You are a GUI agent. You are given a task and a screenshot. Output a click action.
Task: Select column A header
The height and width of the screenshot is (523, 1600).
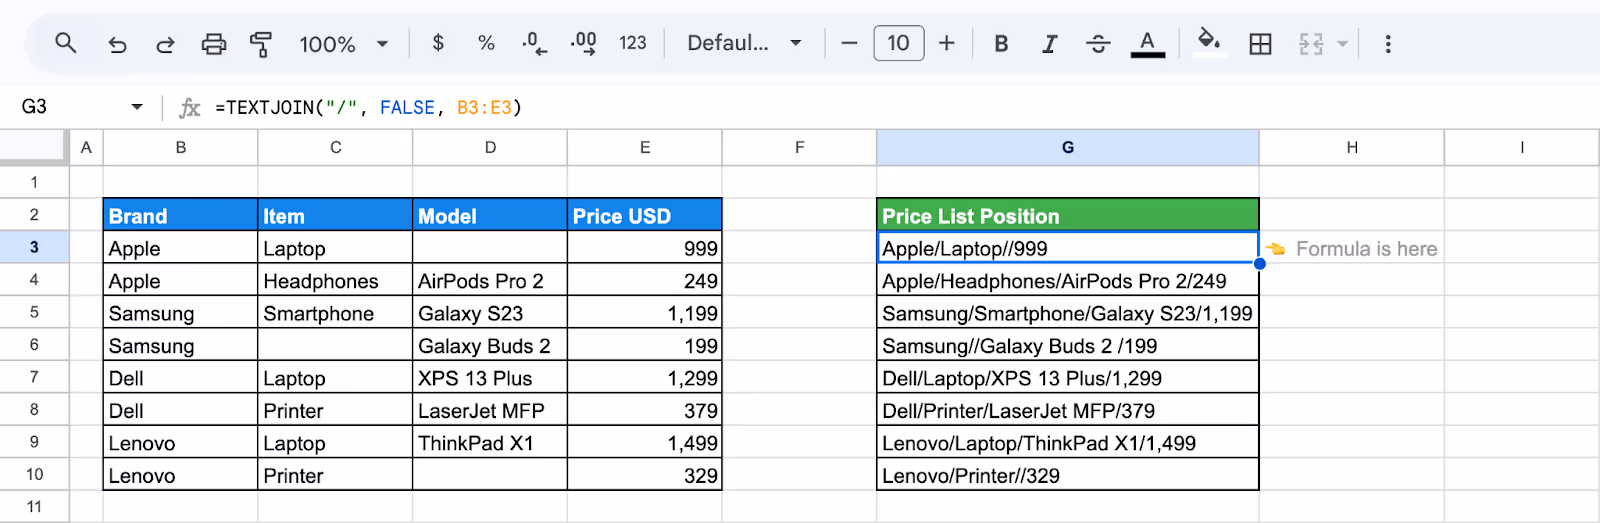point(86,147)
